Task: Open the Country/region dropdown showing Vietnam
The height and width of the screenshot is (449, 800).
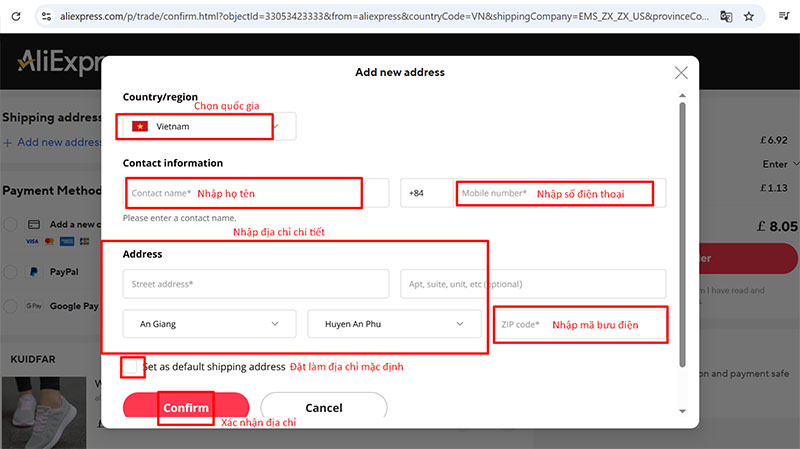Action: (209, 126)
